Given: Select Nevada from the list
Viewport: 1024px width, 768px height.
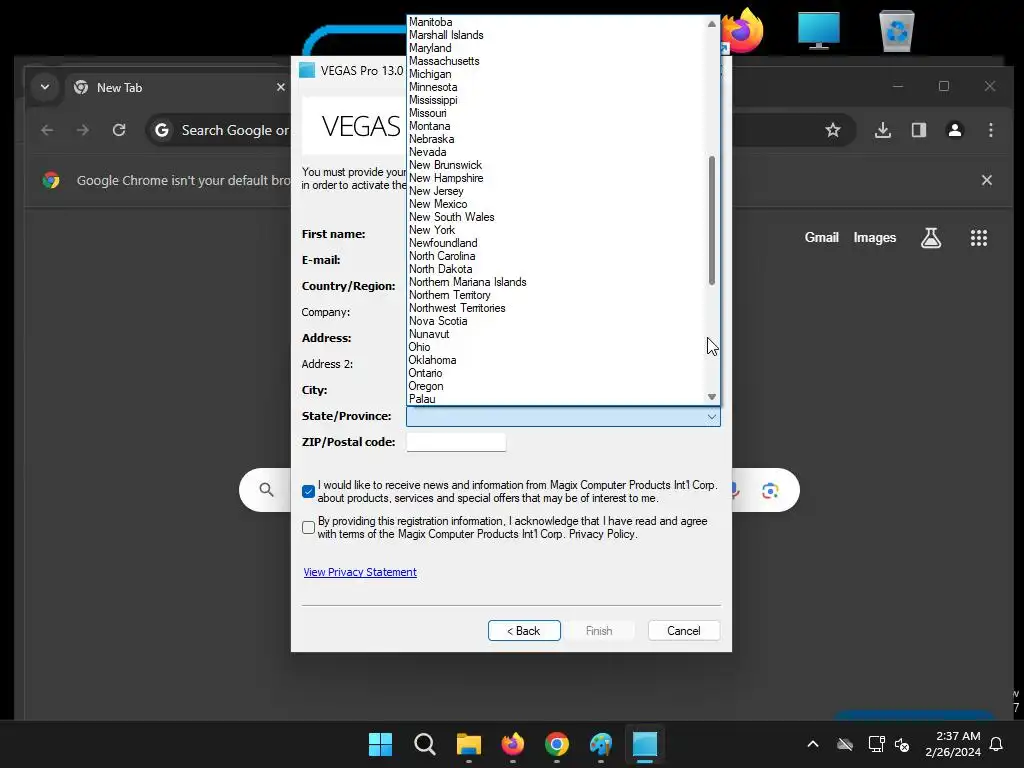Looking at the screenshot, I should tap(428, 152).
